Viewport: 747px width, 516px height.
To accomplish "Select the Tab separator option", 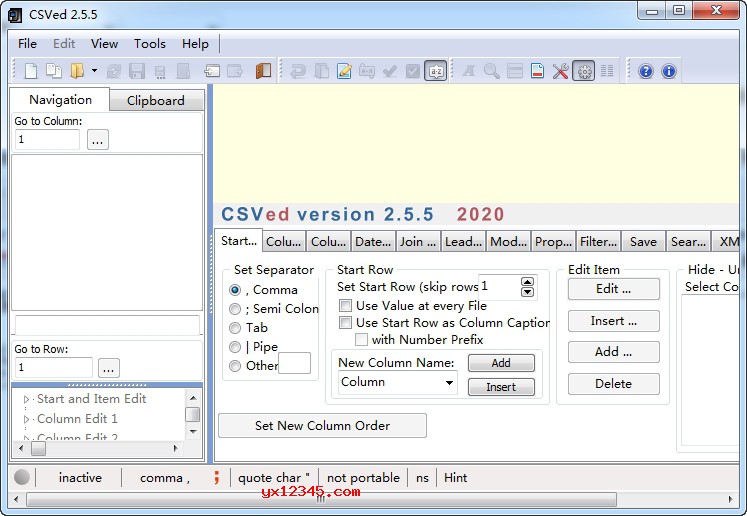I will click(235, 328).
